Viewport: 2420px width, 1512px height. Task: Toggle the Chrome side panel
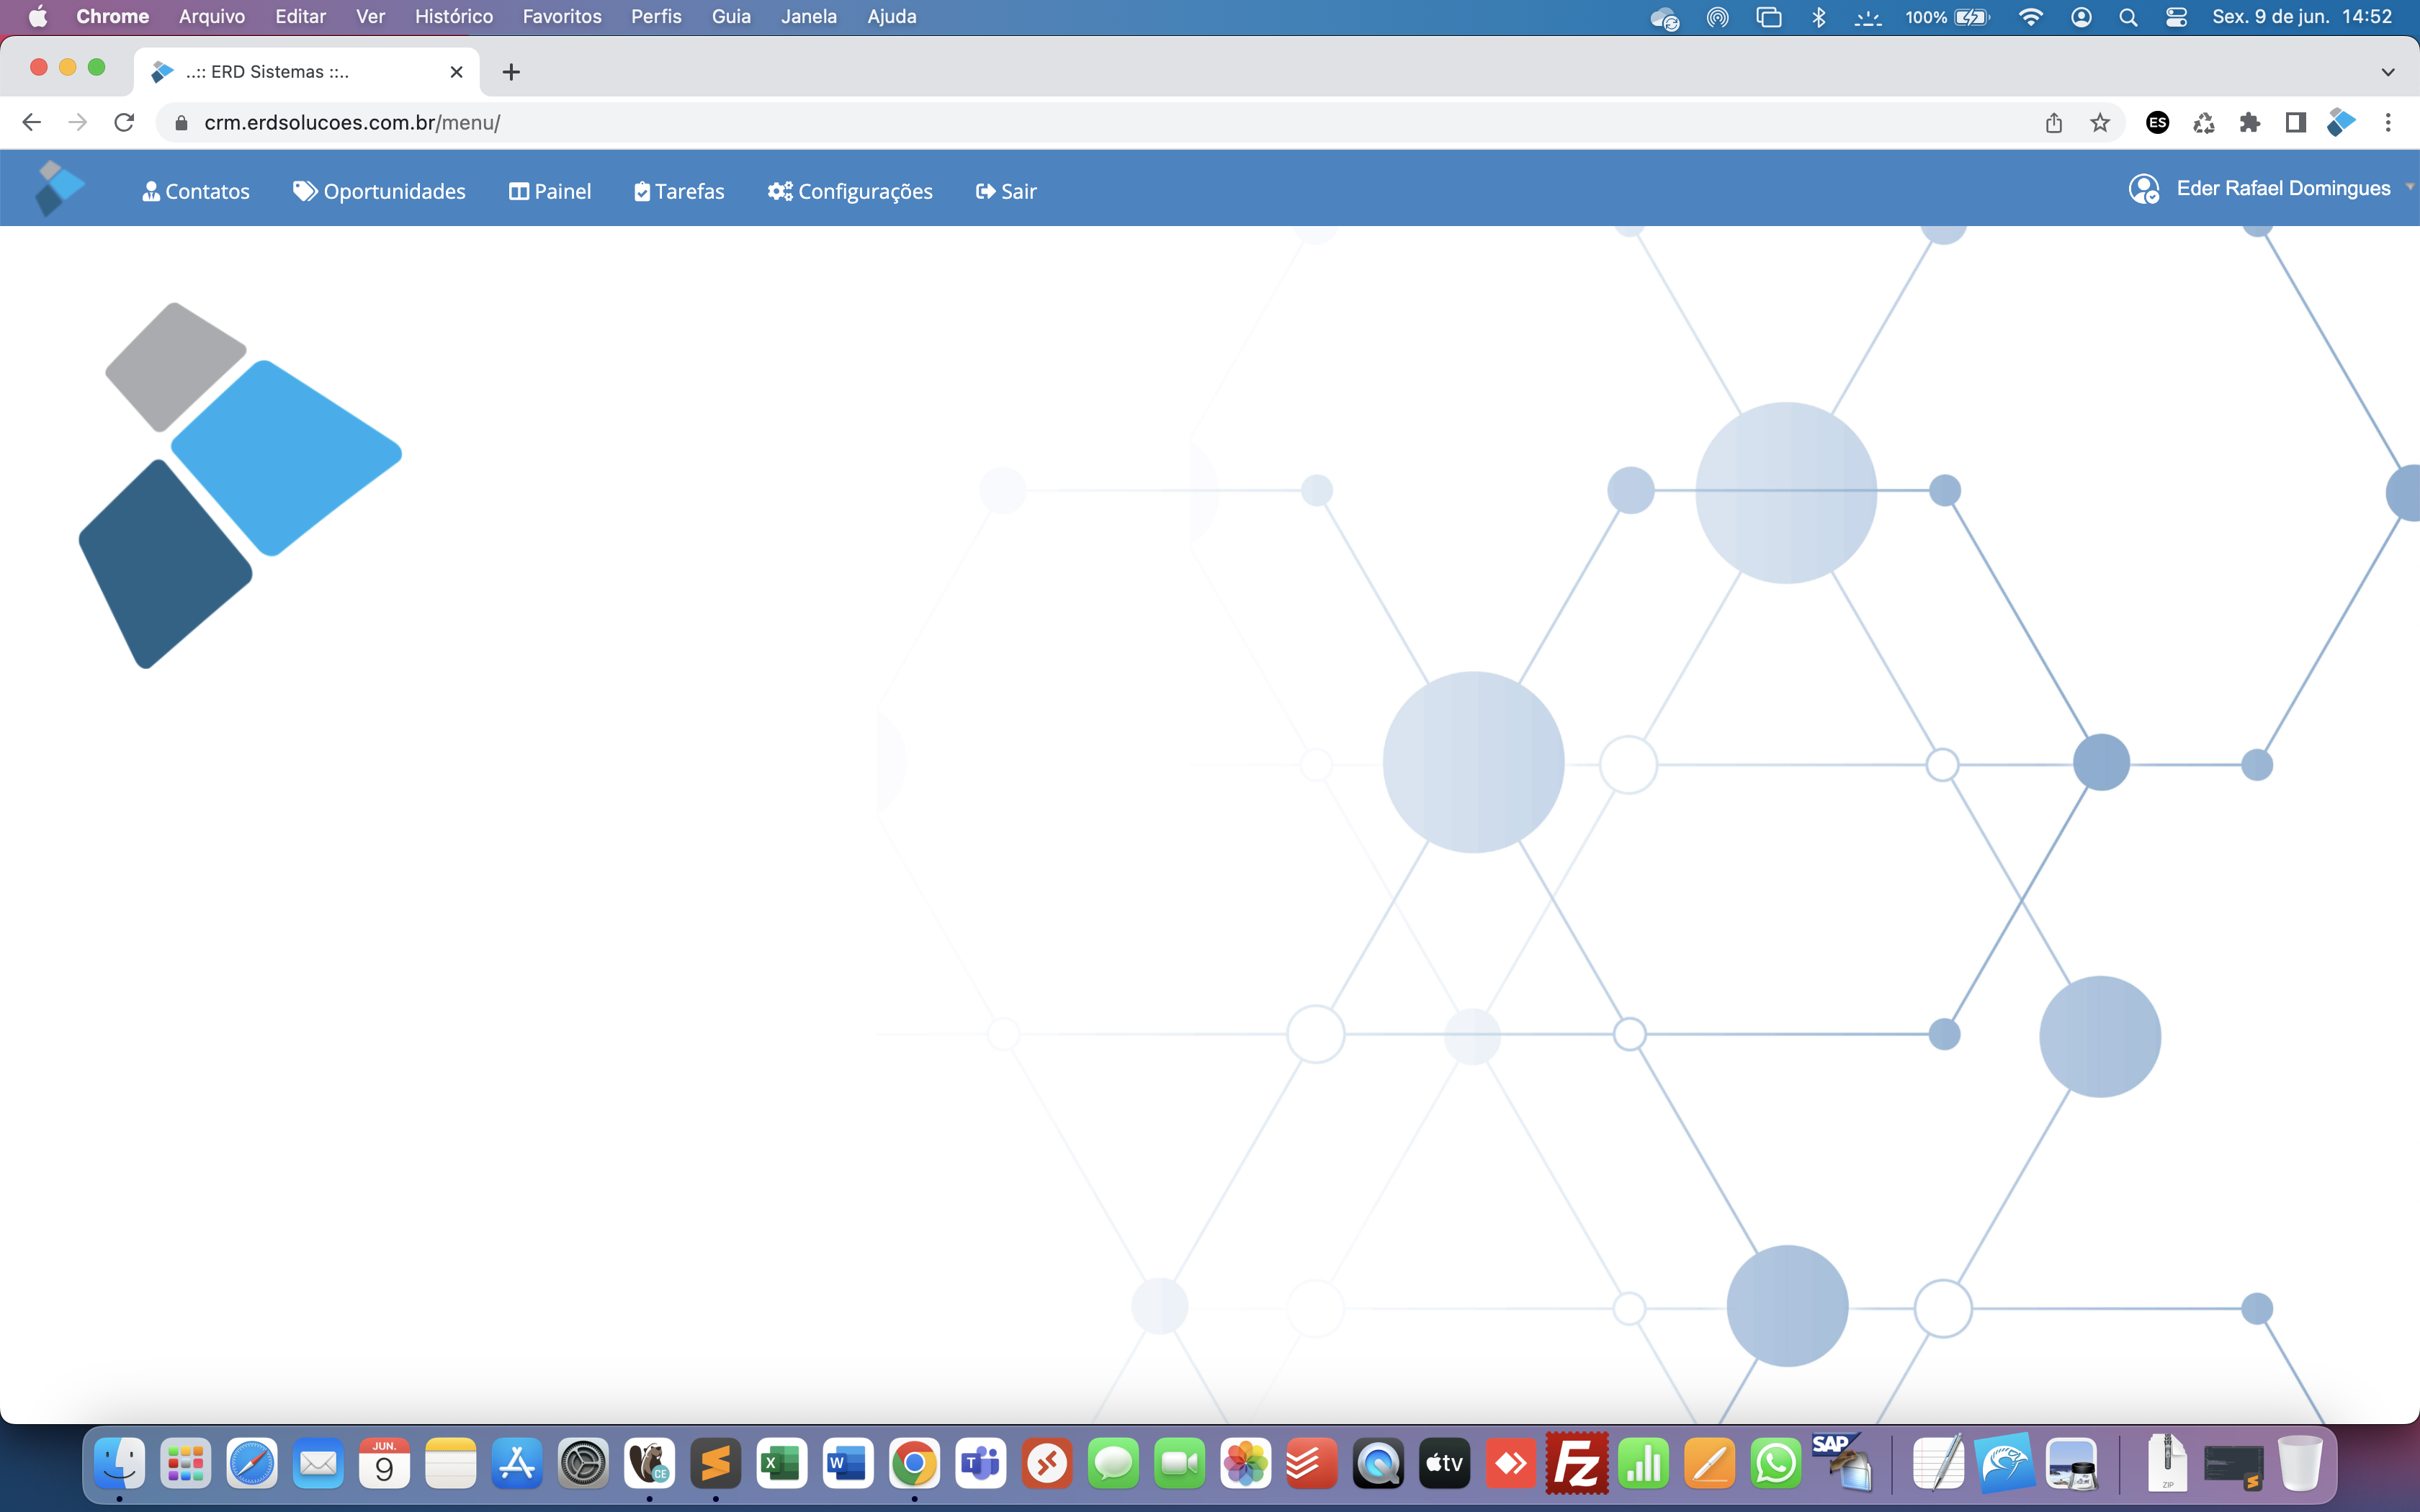pos(2296,123)
